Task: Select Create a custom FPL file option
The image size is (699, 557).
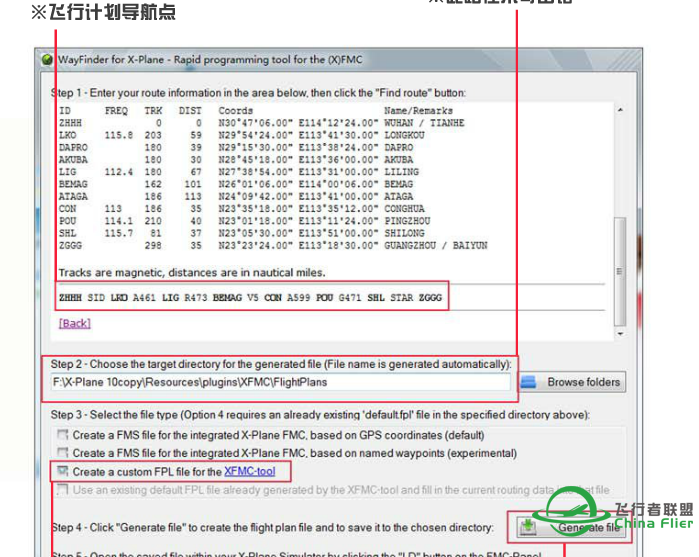Action: point(62,471)
